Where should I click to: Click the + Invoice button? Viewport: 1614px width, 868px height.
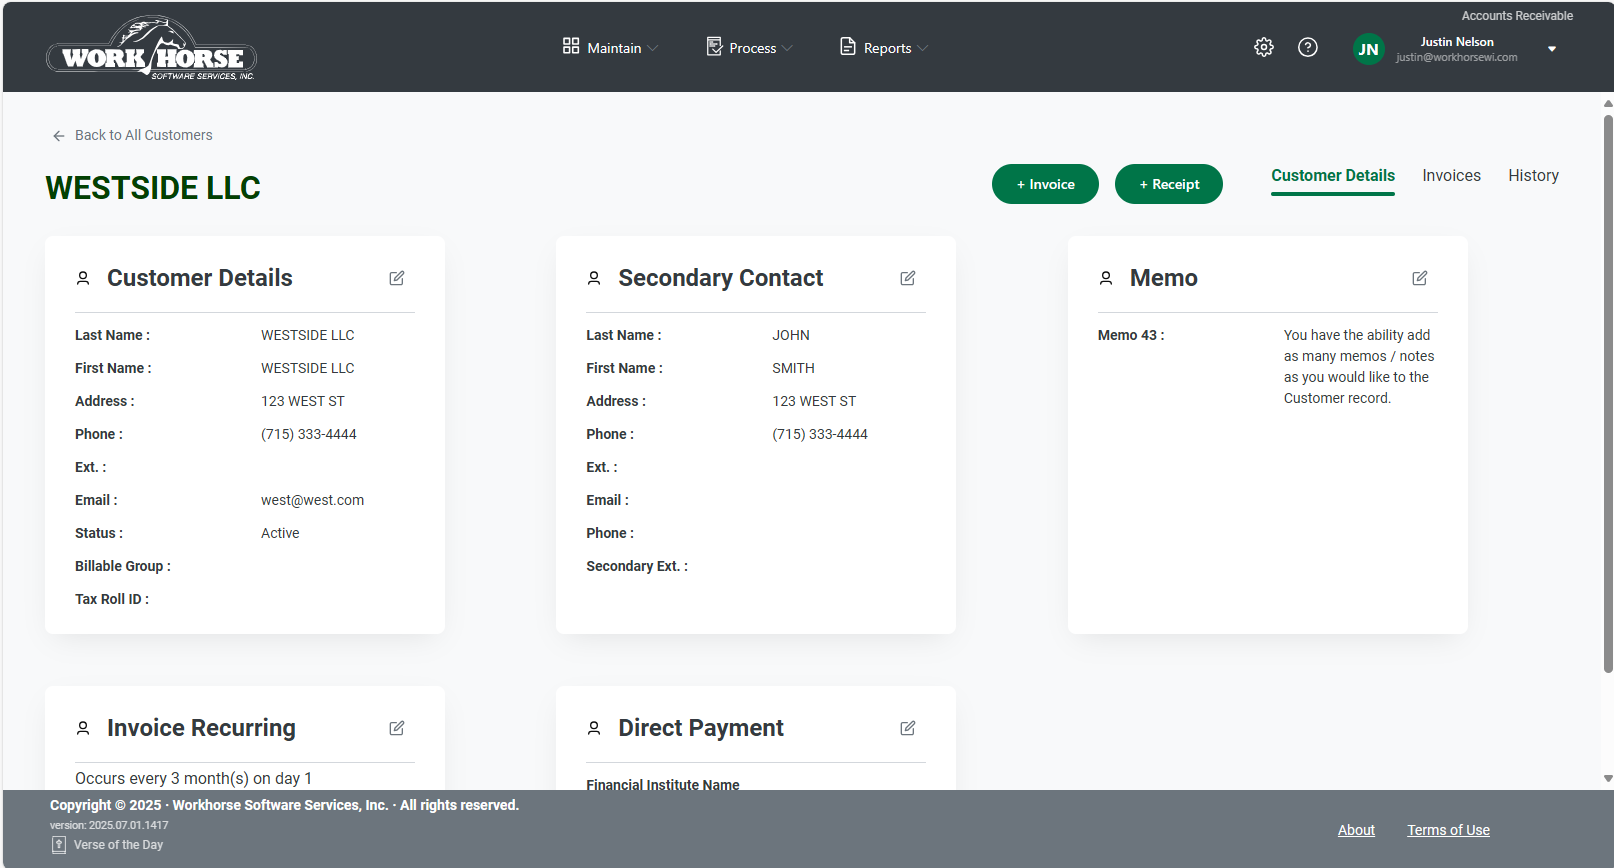point(1045,184)
